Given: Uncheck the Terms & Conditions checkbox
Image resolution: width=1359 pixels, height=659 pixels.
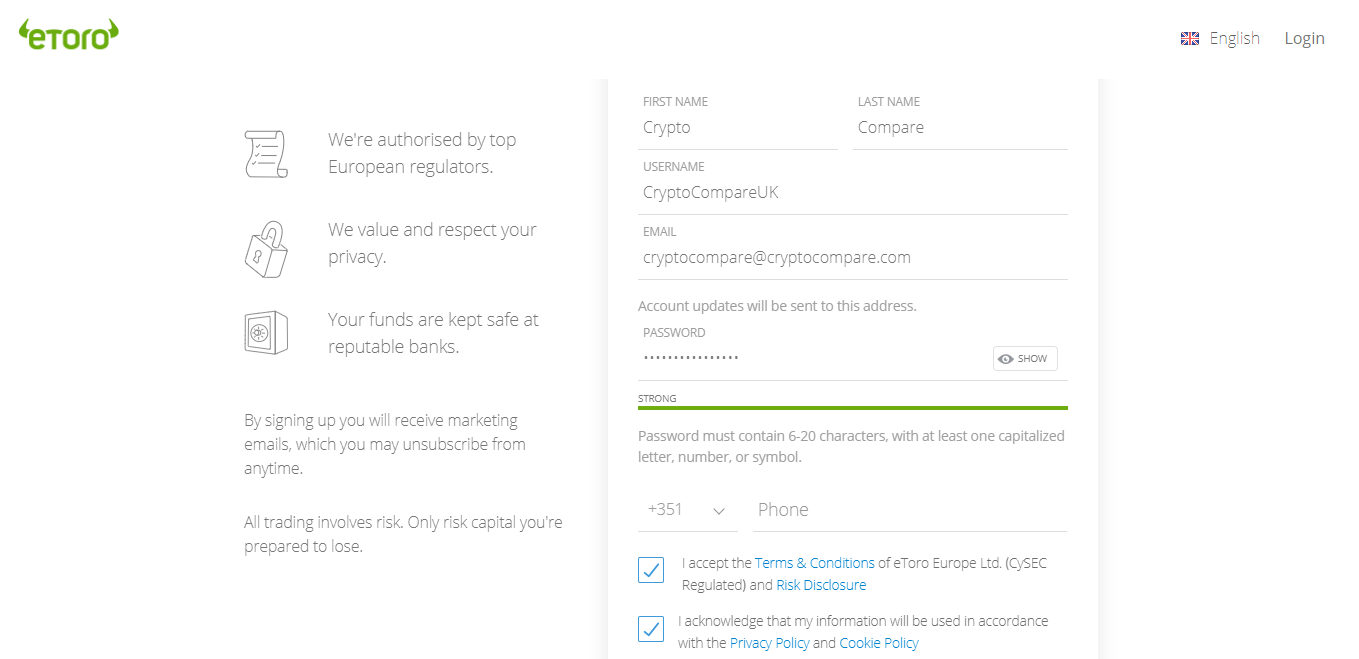Looking at the screenshot, I should point(651,570).
